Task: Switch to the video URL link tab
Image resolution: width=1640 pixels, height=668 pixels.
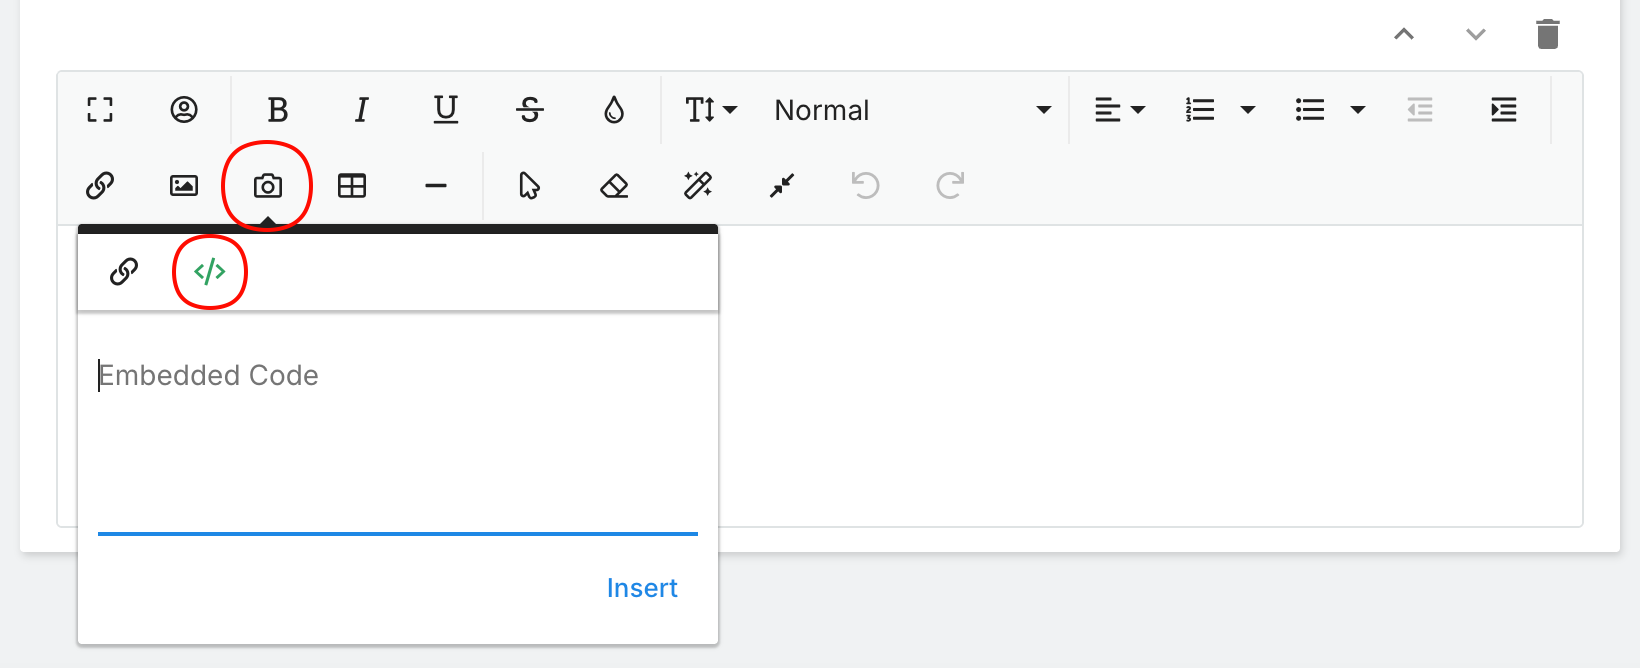Action: pos(124,272)
